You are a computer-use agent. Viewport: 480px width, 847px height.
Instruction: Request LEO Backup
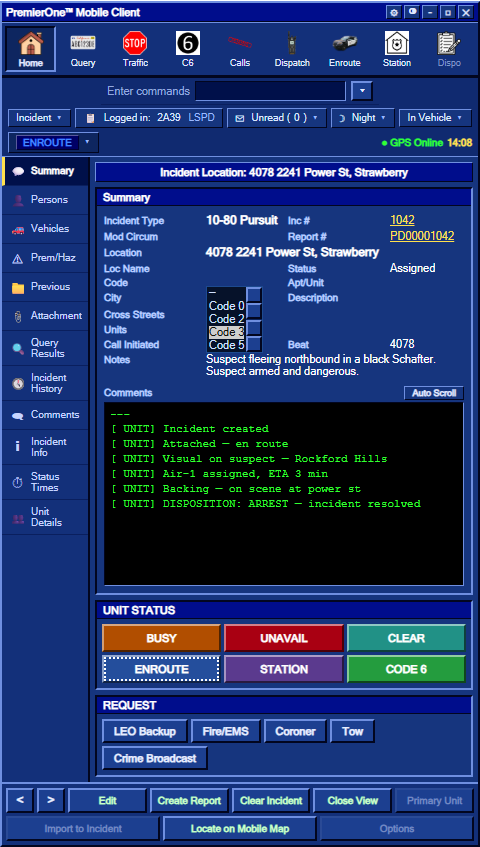145,731
